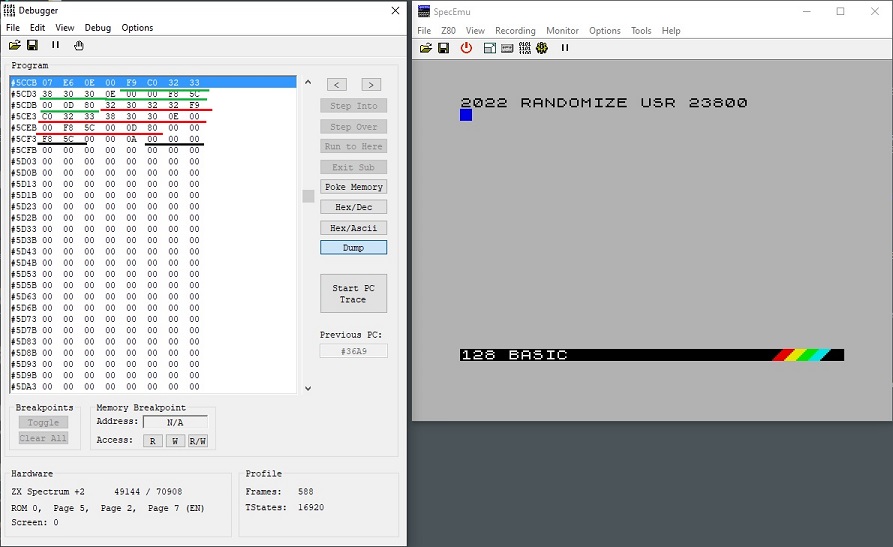Screen dimensions: 893x547
Task: Select R memory access toggle
Action: coord(153,441)
